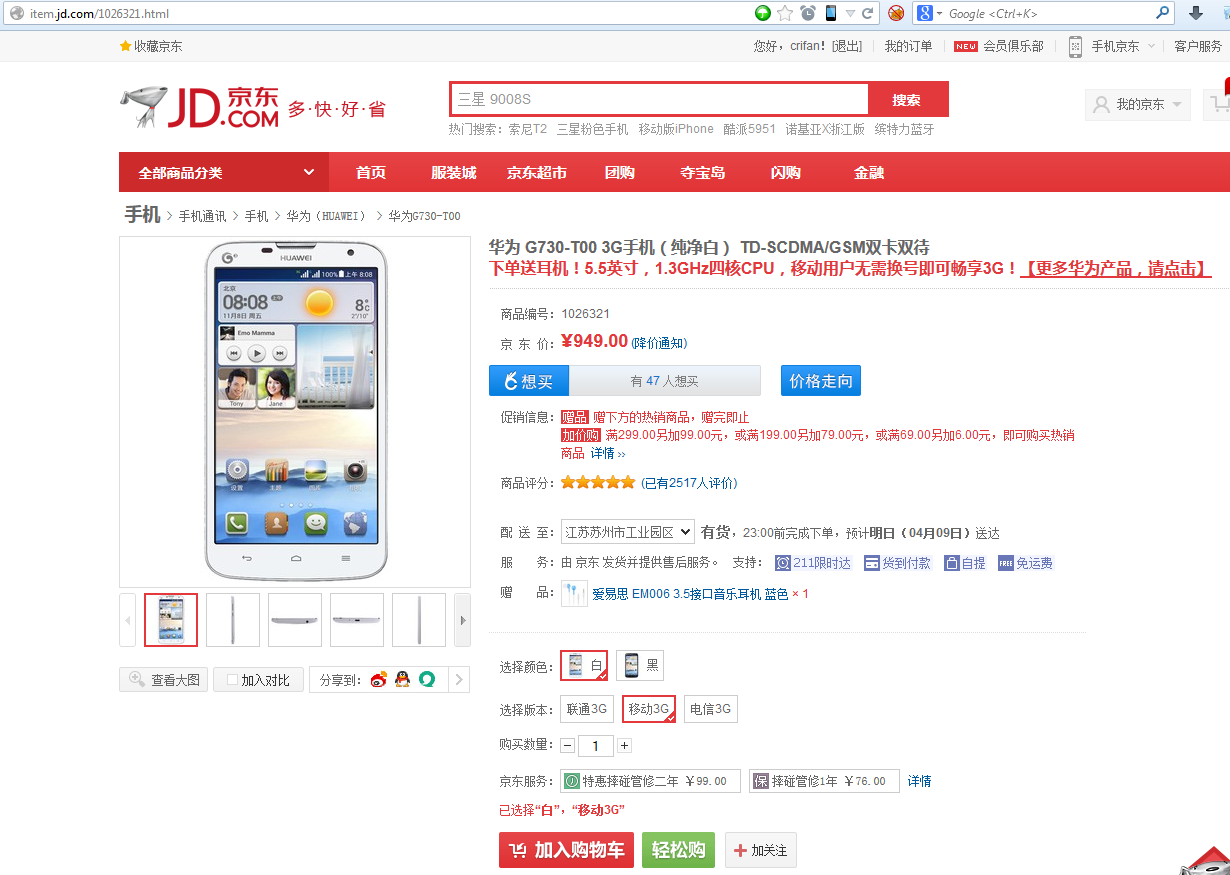Share to QQ penguin icon
This screenshot has height=875, width=1230.
click(402, 680)
